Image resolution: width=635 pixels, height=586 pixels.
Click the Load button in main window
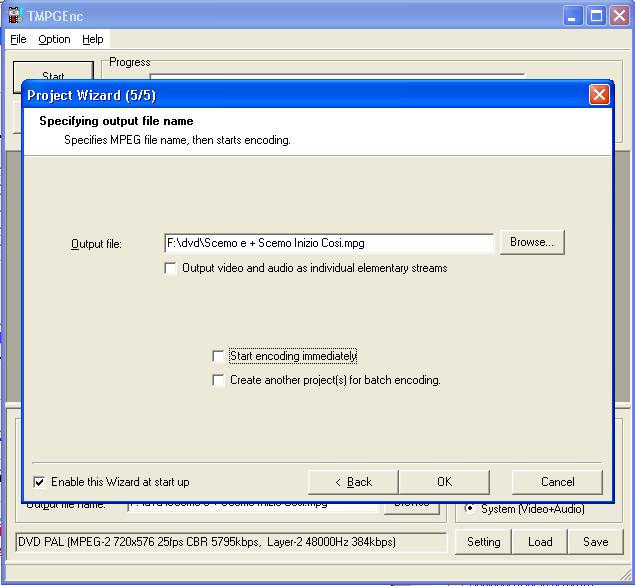tap(540, 542)
